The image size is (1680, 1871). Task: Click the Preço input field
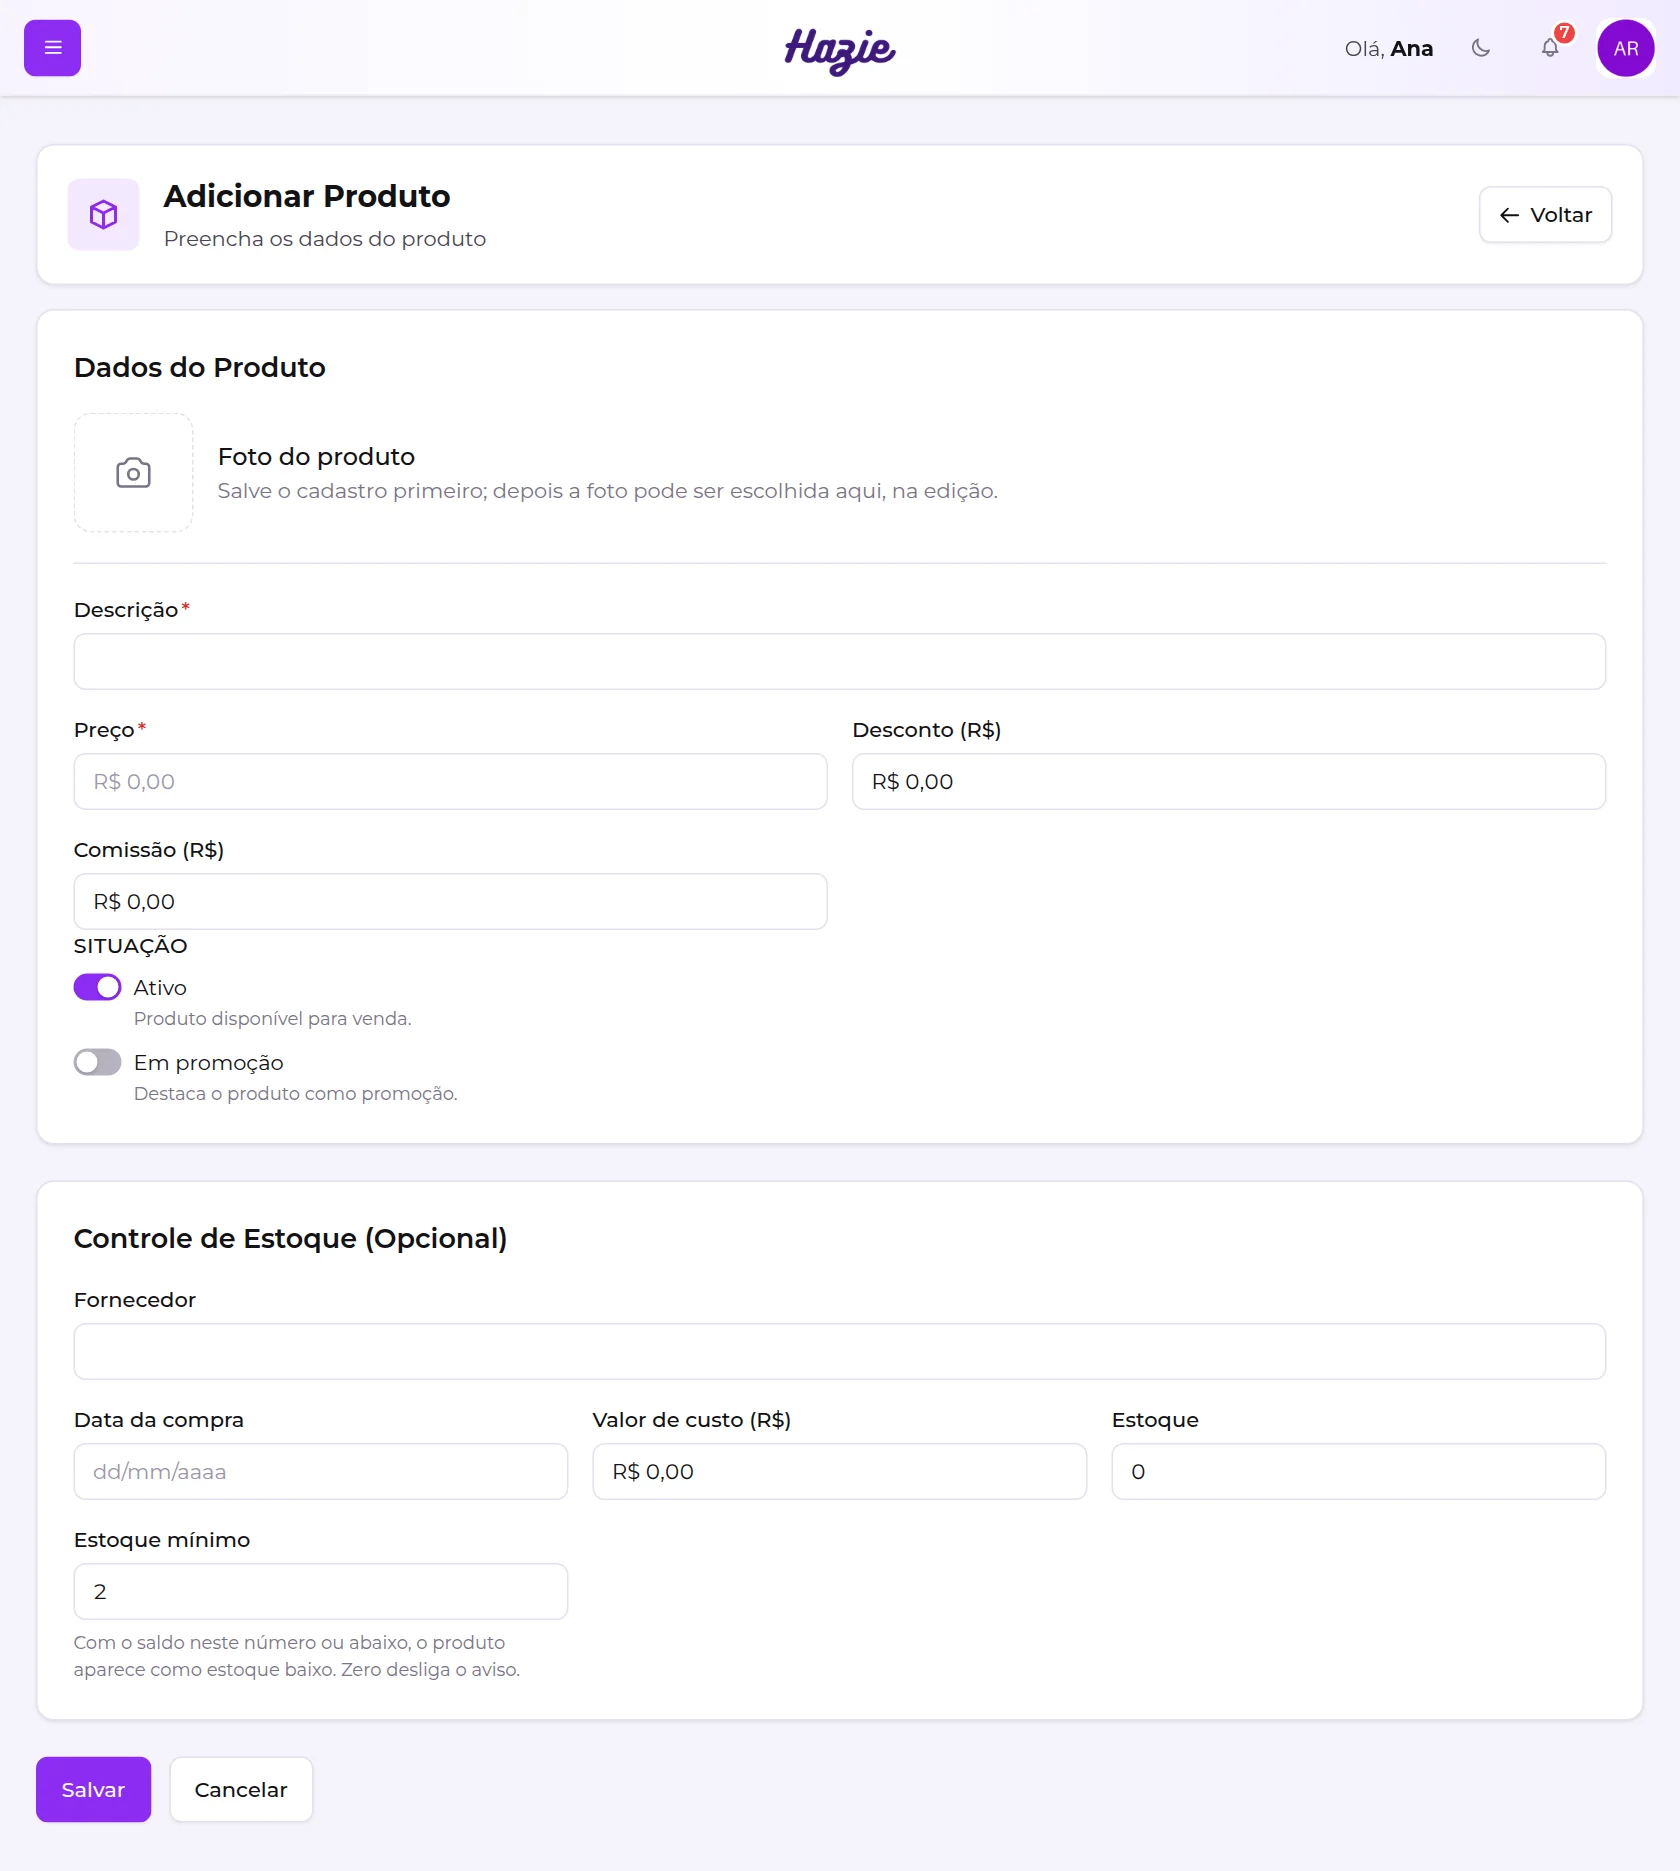450,781
